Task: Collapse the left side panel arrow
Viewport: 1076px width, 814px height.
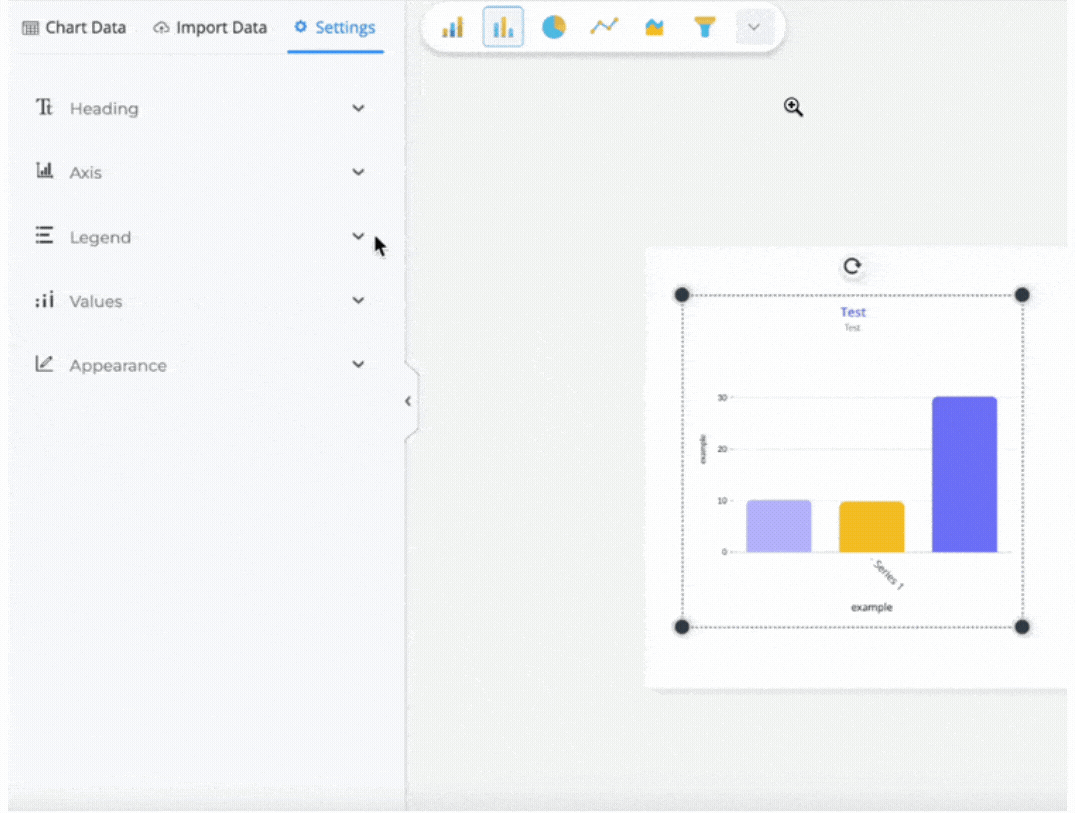Action: click(408, 401)
